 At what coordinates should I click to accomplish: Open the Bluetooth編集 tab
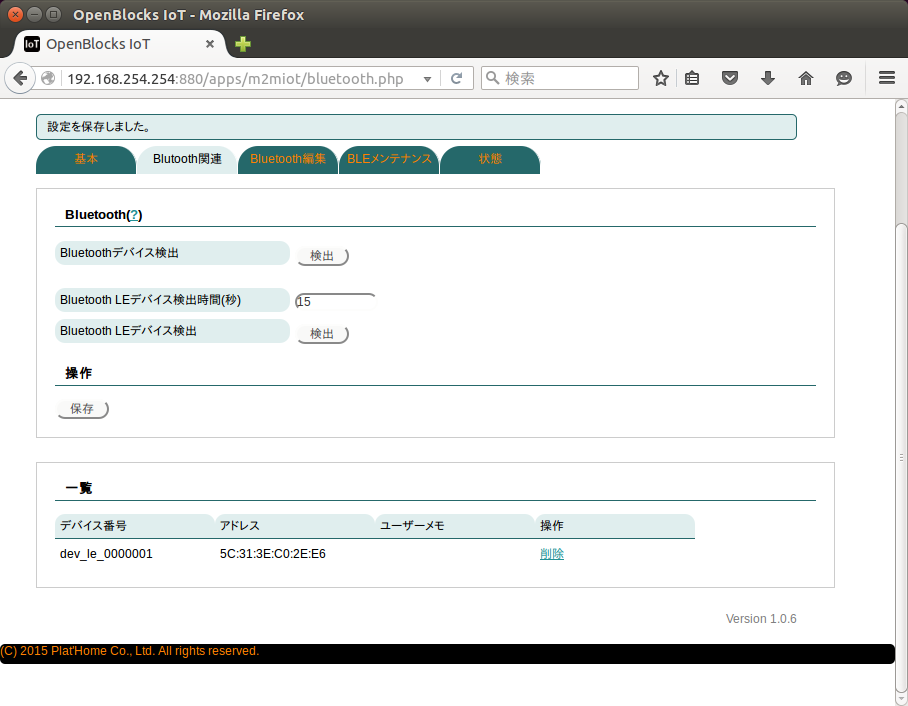[288, 159]
